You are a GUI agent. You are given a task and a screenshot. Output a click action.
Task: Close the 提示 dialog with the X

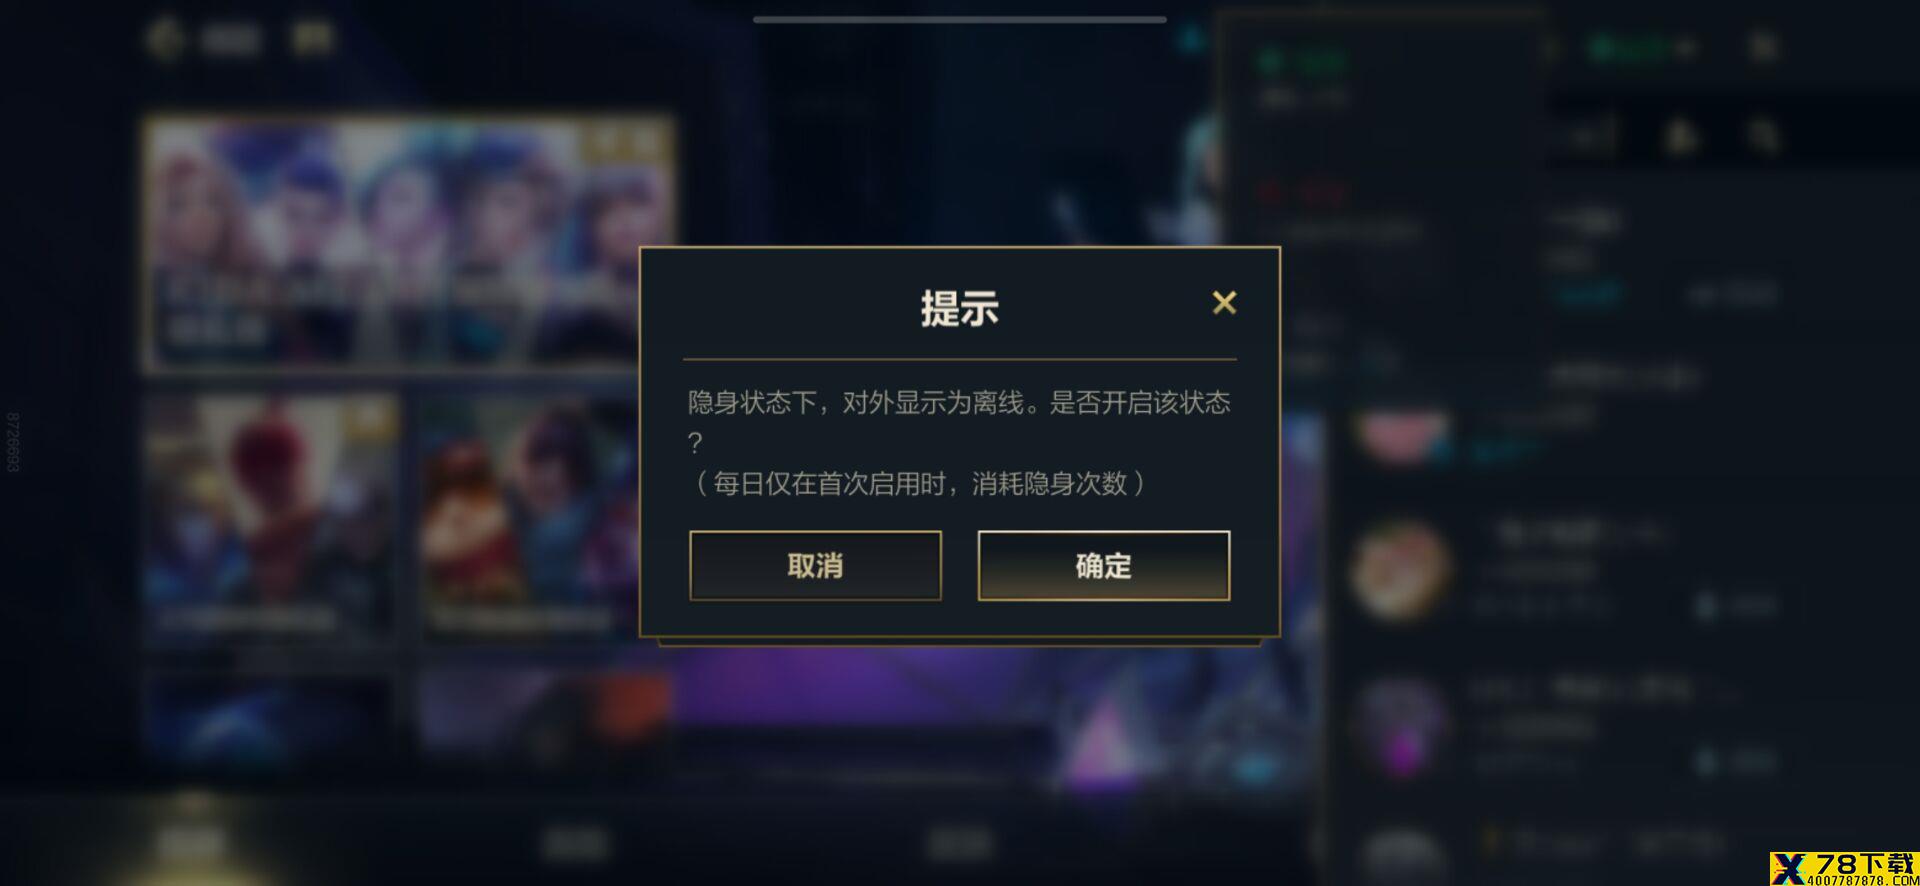(1224, 302)
